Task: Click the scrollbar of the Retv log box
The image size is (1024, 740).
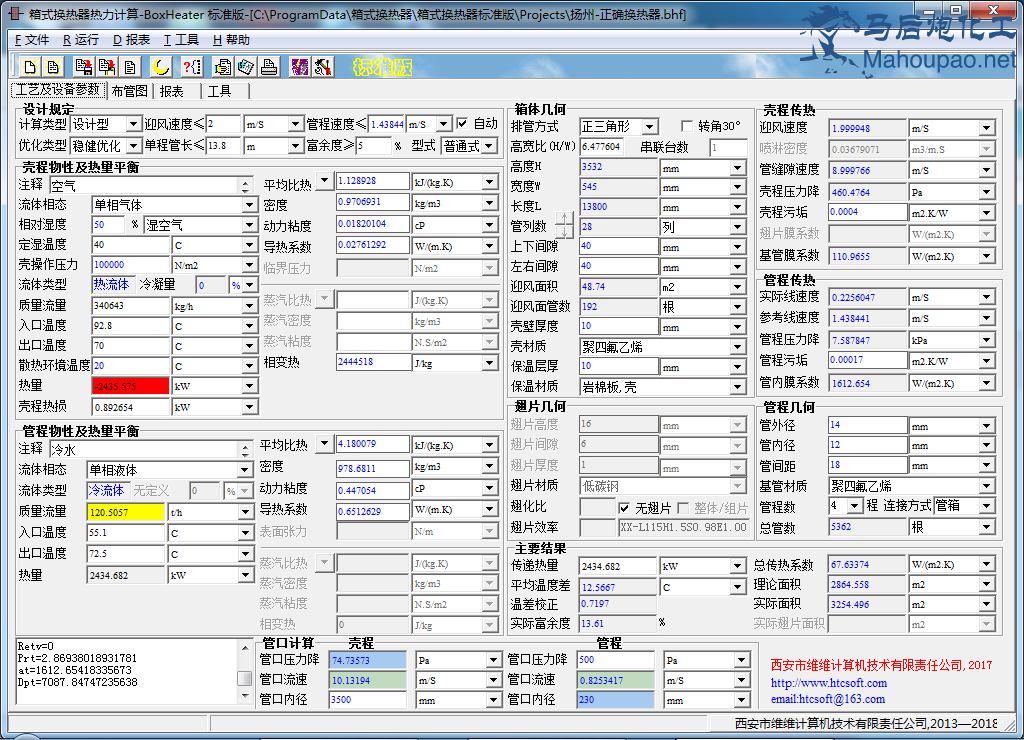Action: coord(245,671)
